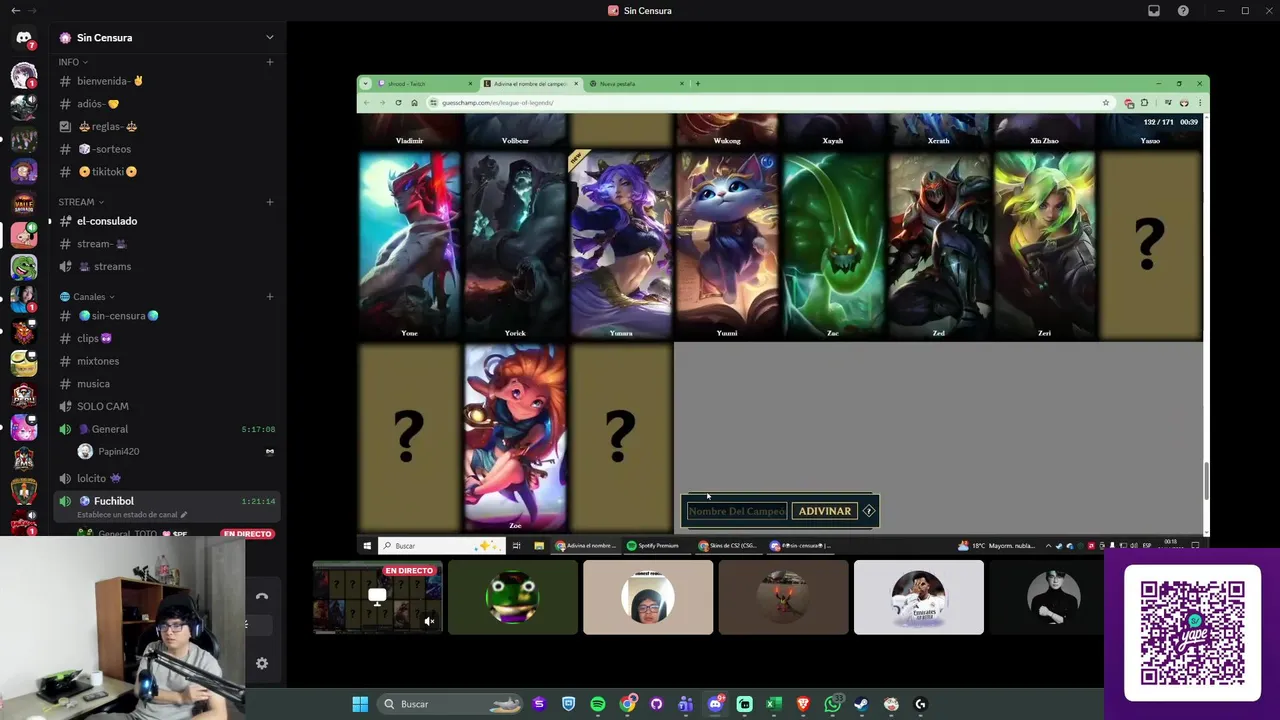Open the live stream preview tile

point(377,597)
